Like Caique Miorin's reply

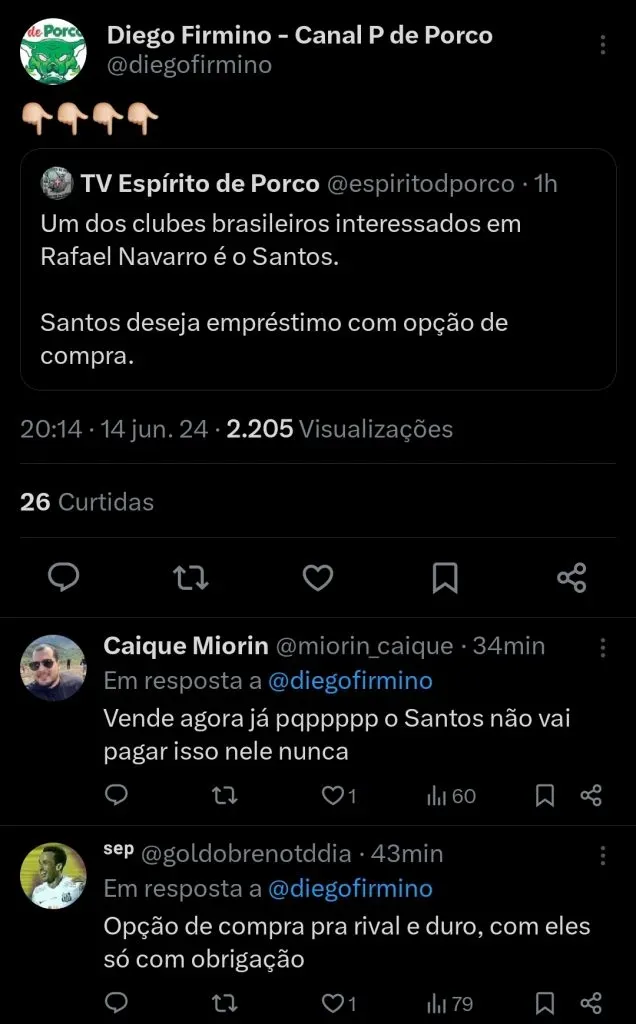(333, 795)
